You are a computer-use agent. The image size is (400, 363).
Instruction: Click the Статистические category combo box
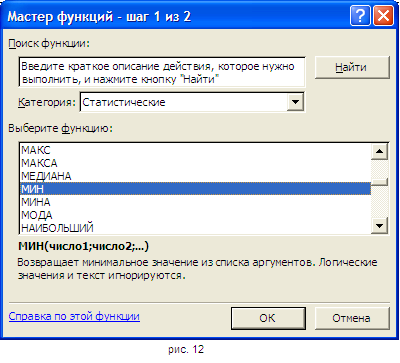pyautogui.click(x=192, y=102)
